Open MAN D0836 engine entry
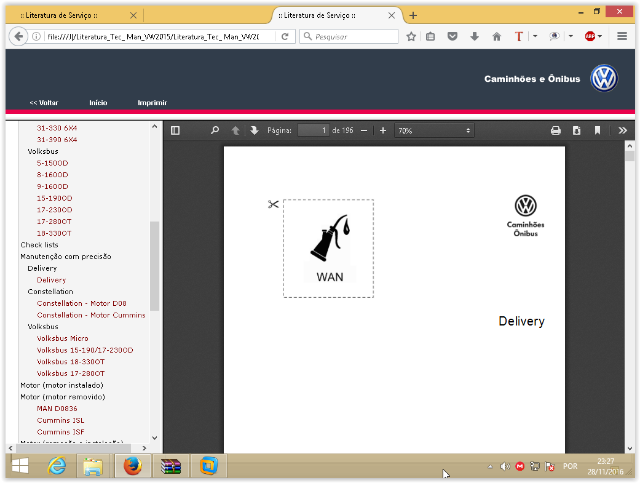Screen dimensions: 640x483 click(57, 409)
